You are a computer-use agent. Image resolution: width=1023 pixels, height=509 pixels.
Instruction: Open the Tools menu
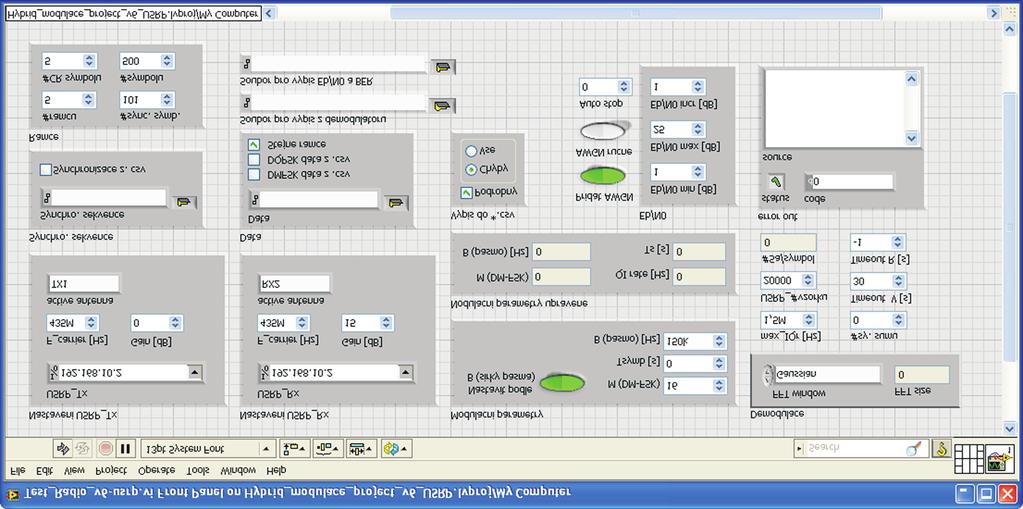click(199, 470)
